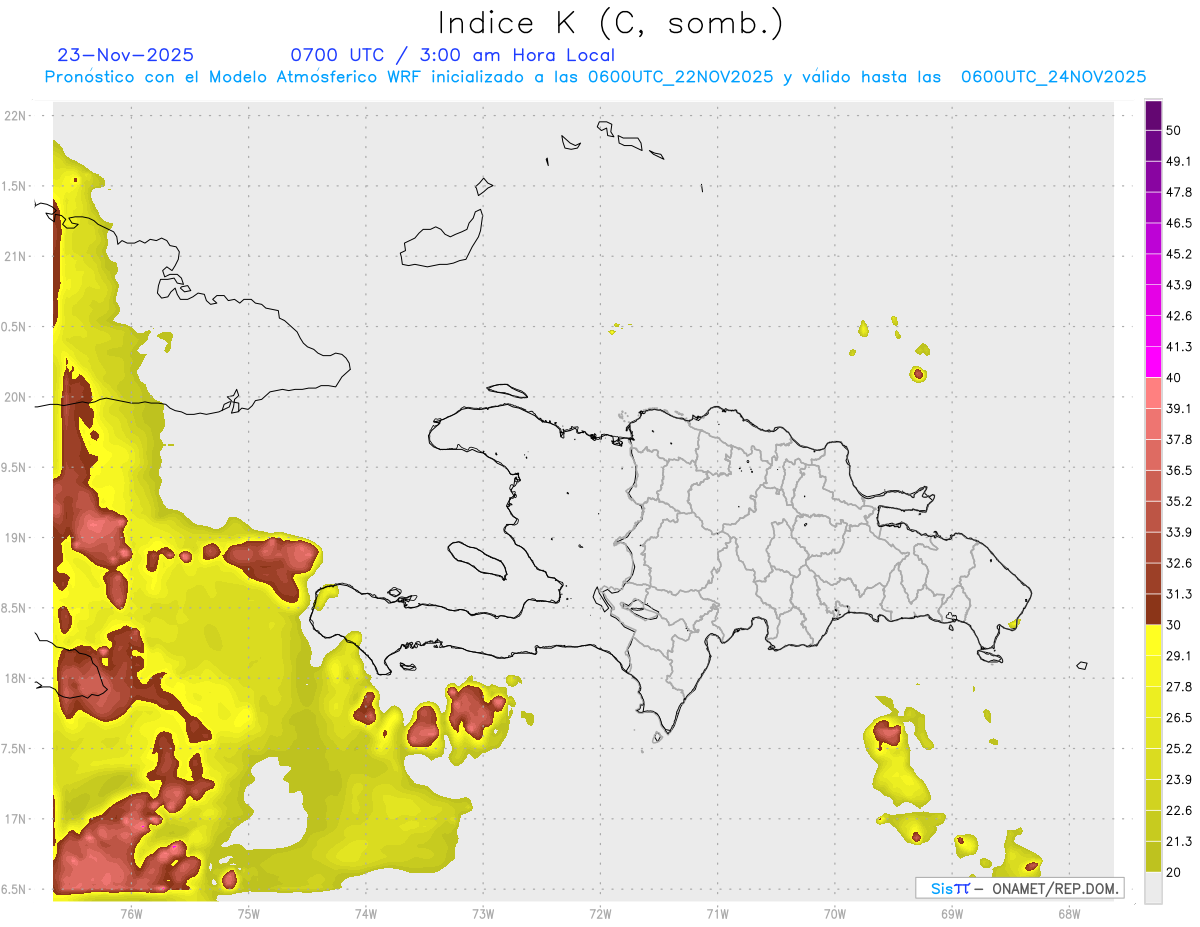Click the '36.5' colorbar label
The height and width of the screenshot is (927, 1200).
1179,471
